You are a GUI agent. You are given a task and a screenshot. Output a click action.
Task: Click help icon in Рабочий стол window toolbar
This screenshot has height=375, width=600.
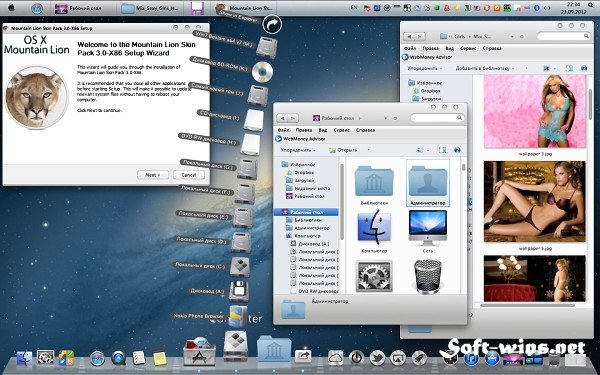457,150
